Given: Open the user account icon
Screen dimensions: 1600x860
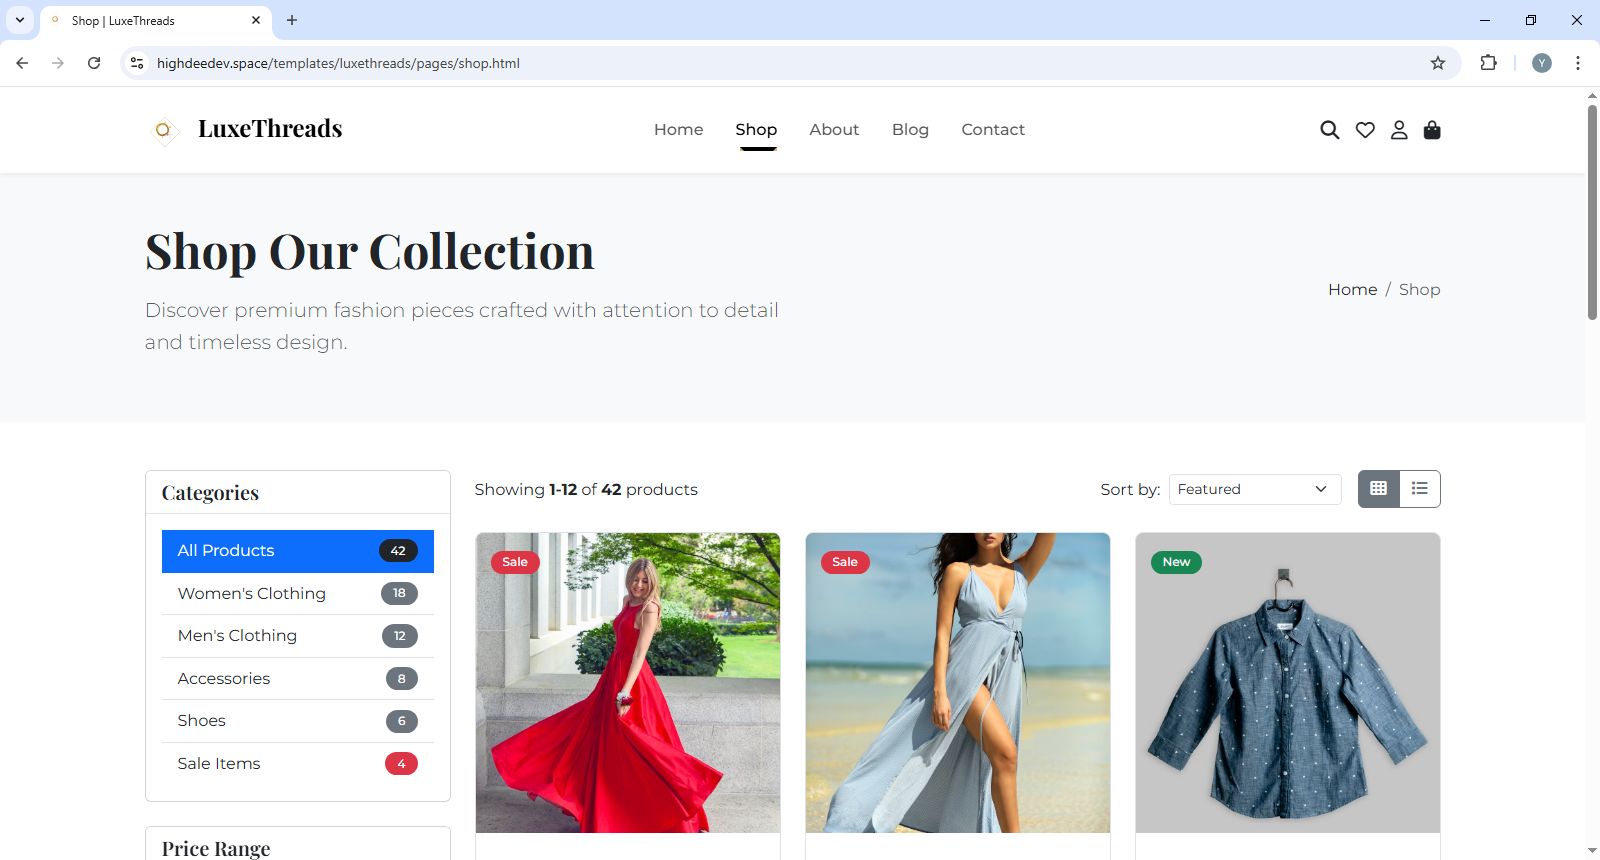Looking at the screenshot, I should coord(1399,130).
